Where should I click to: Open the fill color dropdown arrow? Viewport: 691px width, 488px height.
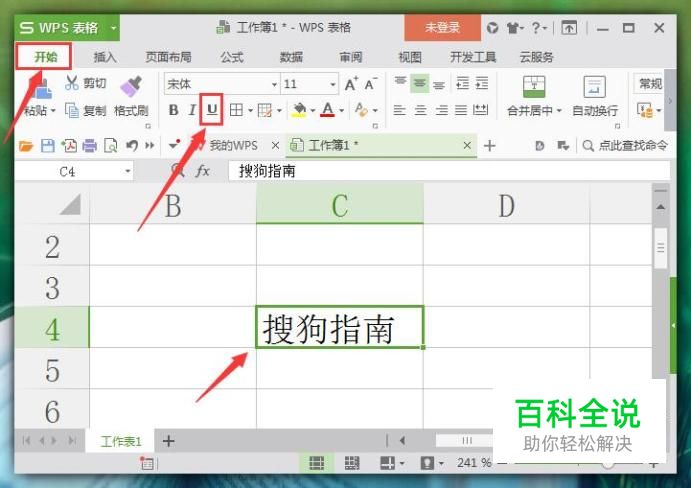coord(312,111)
